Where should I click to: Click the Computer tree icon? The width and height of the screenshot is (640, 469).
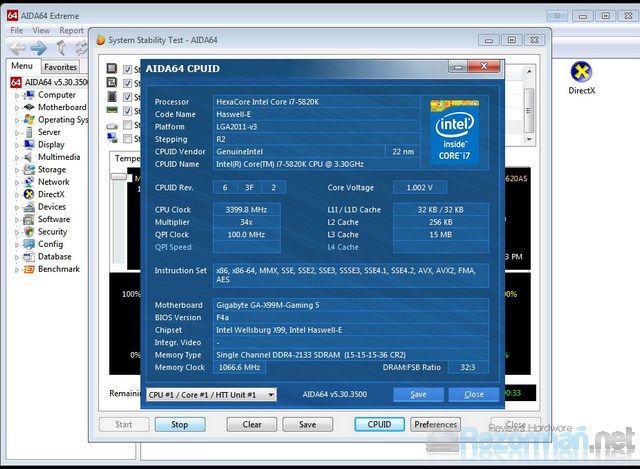[x=29, y=95]
